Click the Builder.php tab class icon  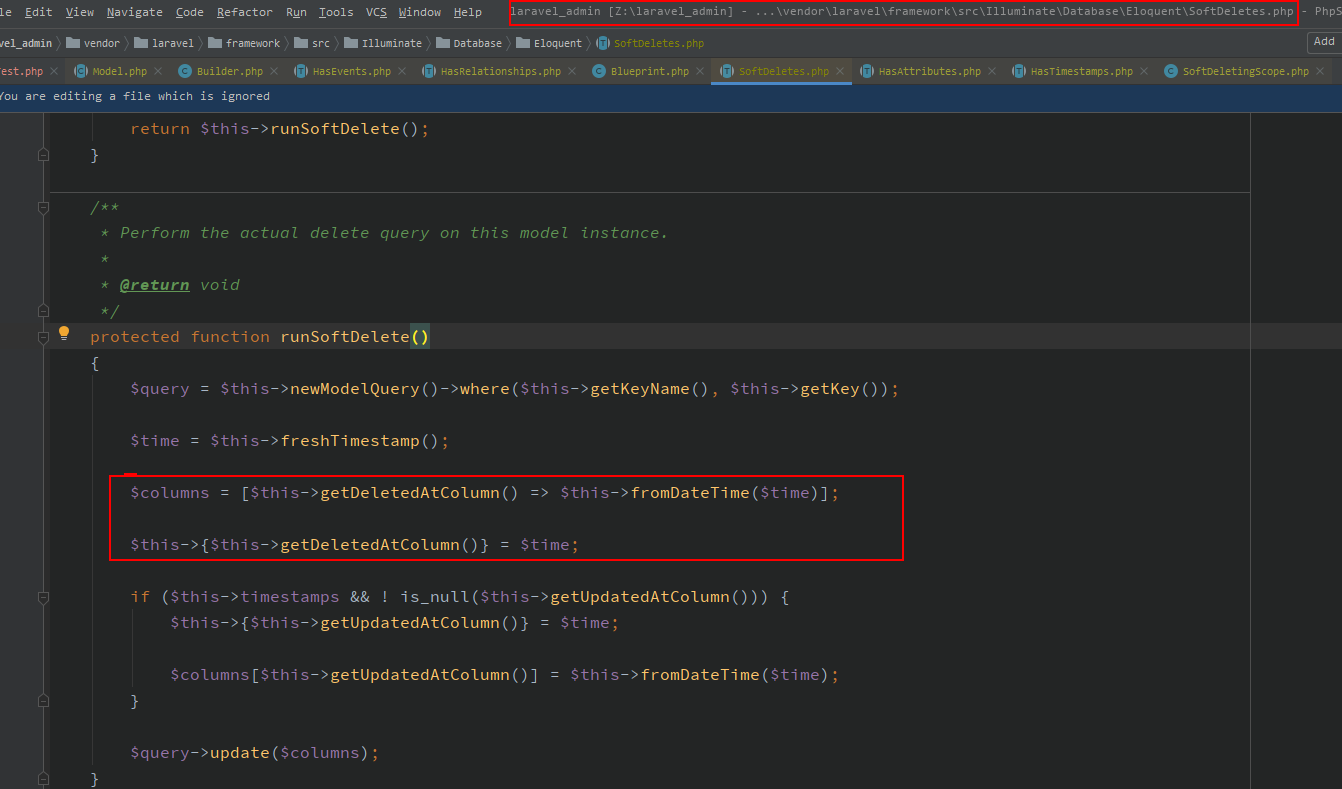tap(185, 72)
